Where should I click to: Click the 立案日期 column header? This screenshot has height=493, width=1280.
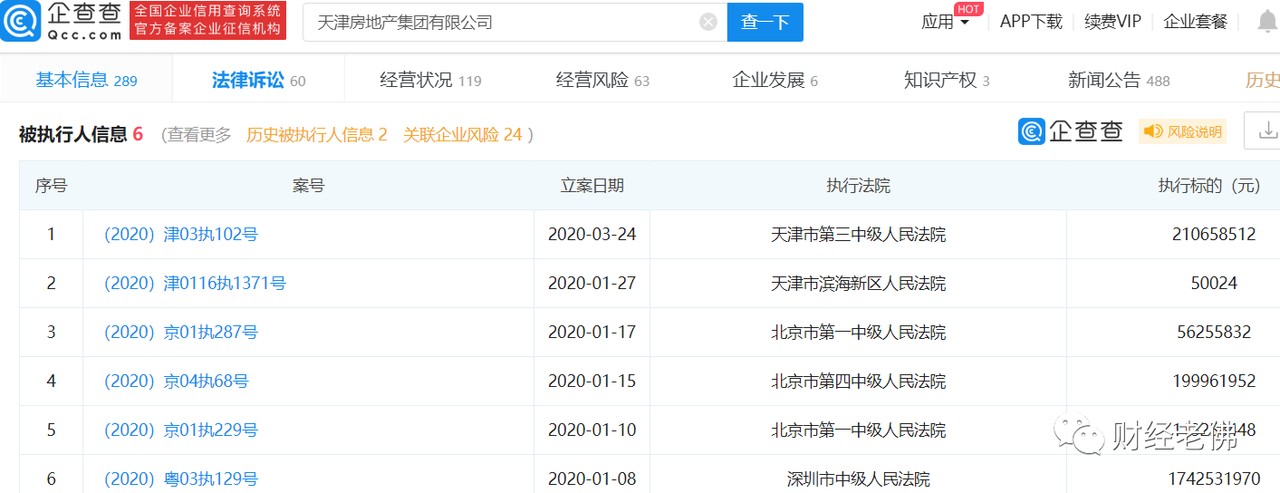point(592,185)
